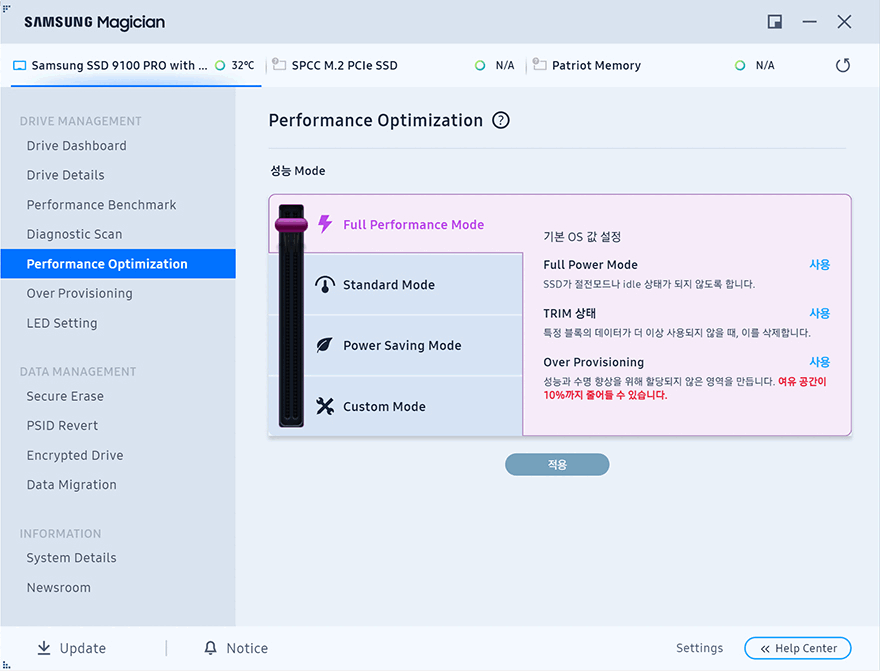The width and height of the screenshot is (880, 671).
Task: Open the Notice panel
Action: click(x=236, y=648)
